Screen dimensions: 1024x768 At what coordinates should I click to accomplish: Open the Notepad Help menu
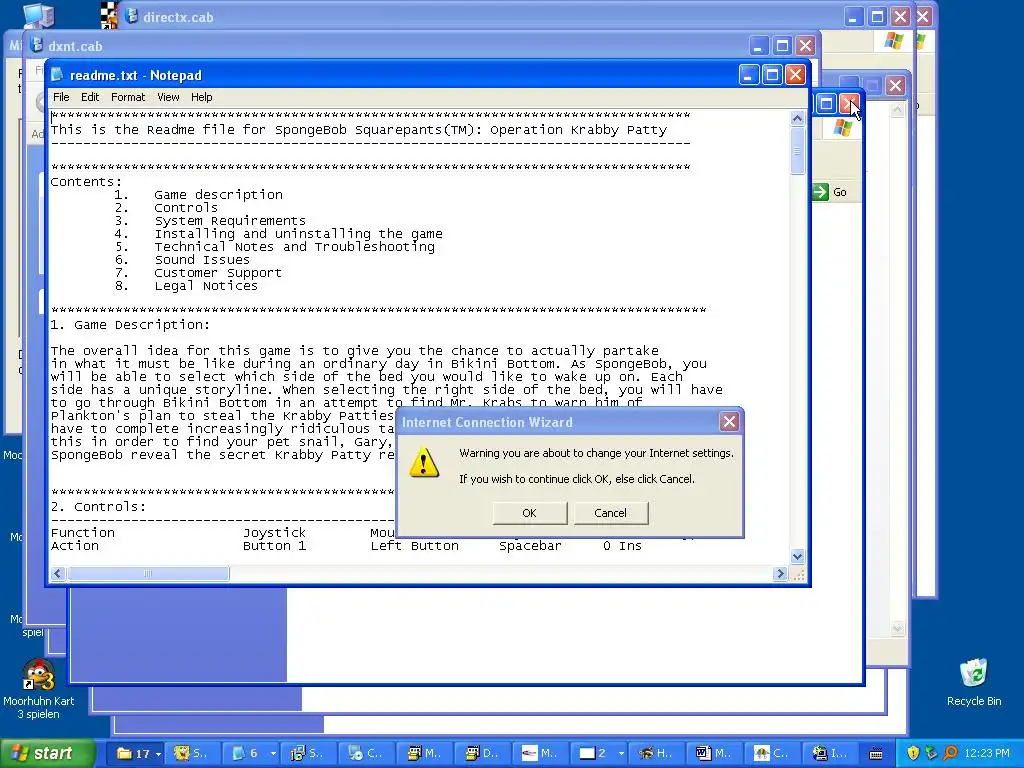point(202,97)
